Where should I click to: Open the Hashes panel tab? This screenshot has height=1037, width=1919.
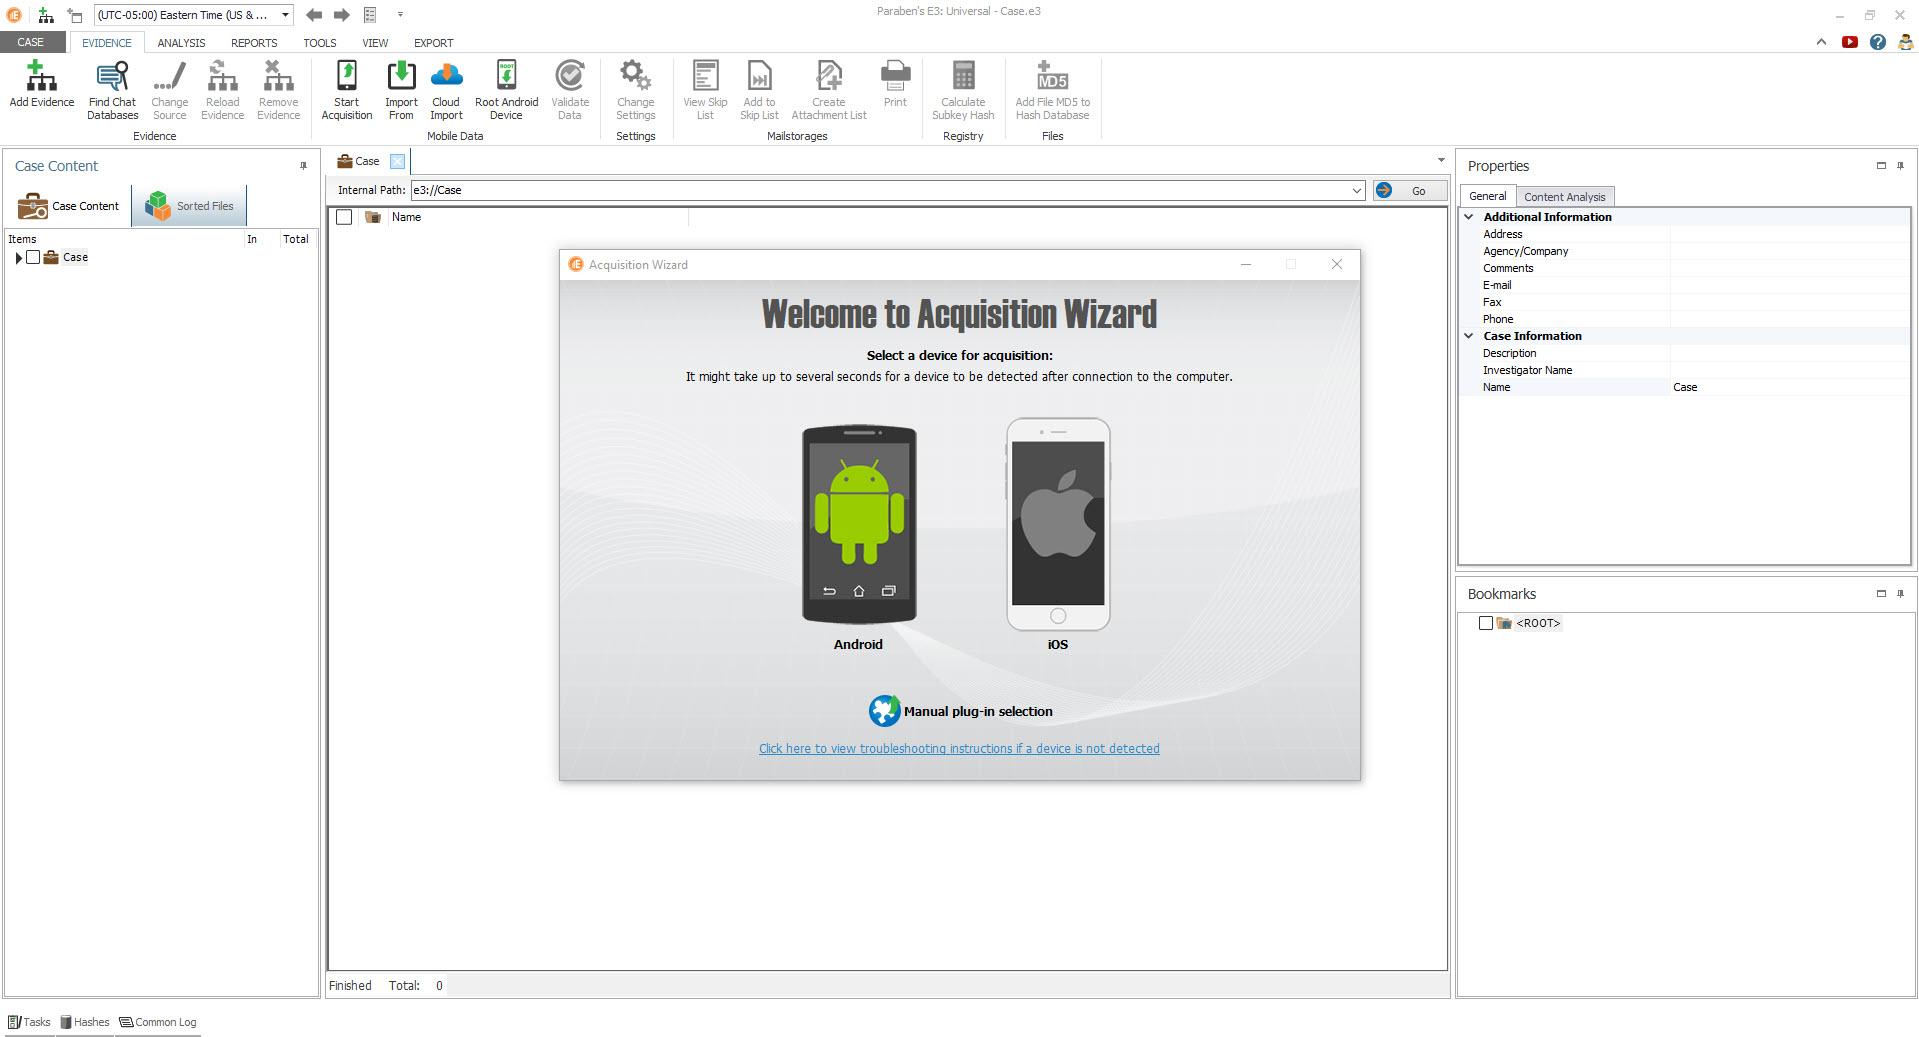pos(85,1023)
